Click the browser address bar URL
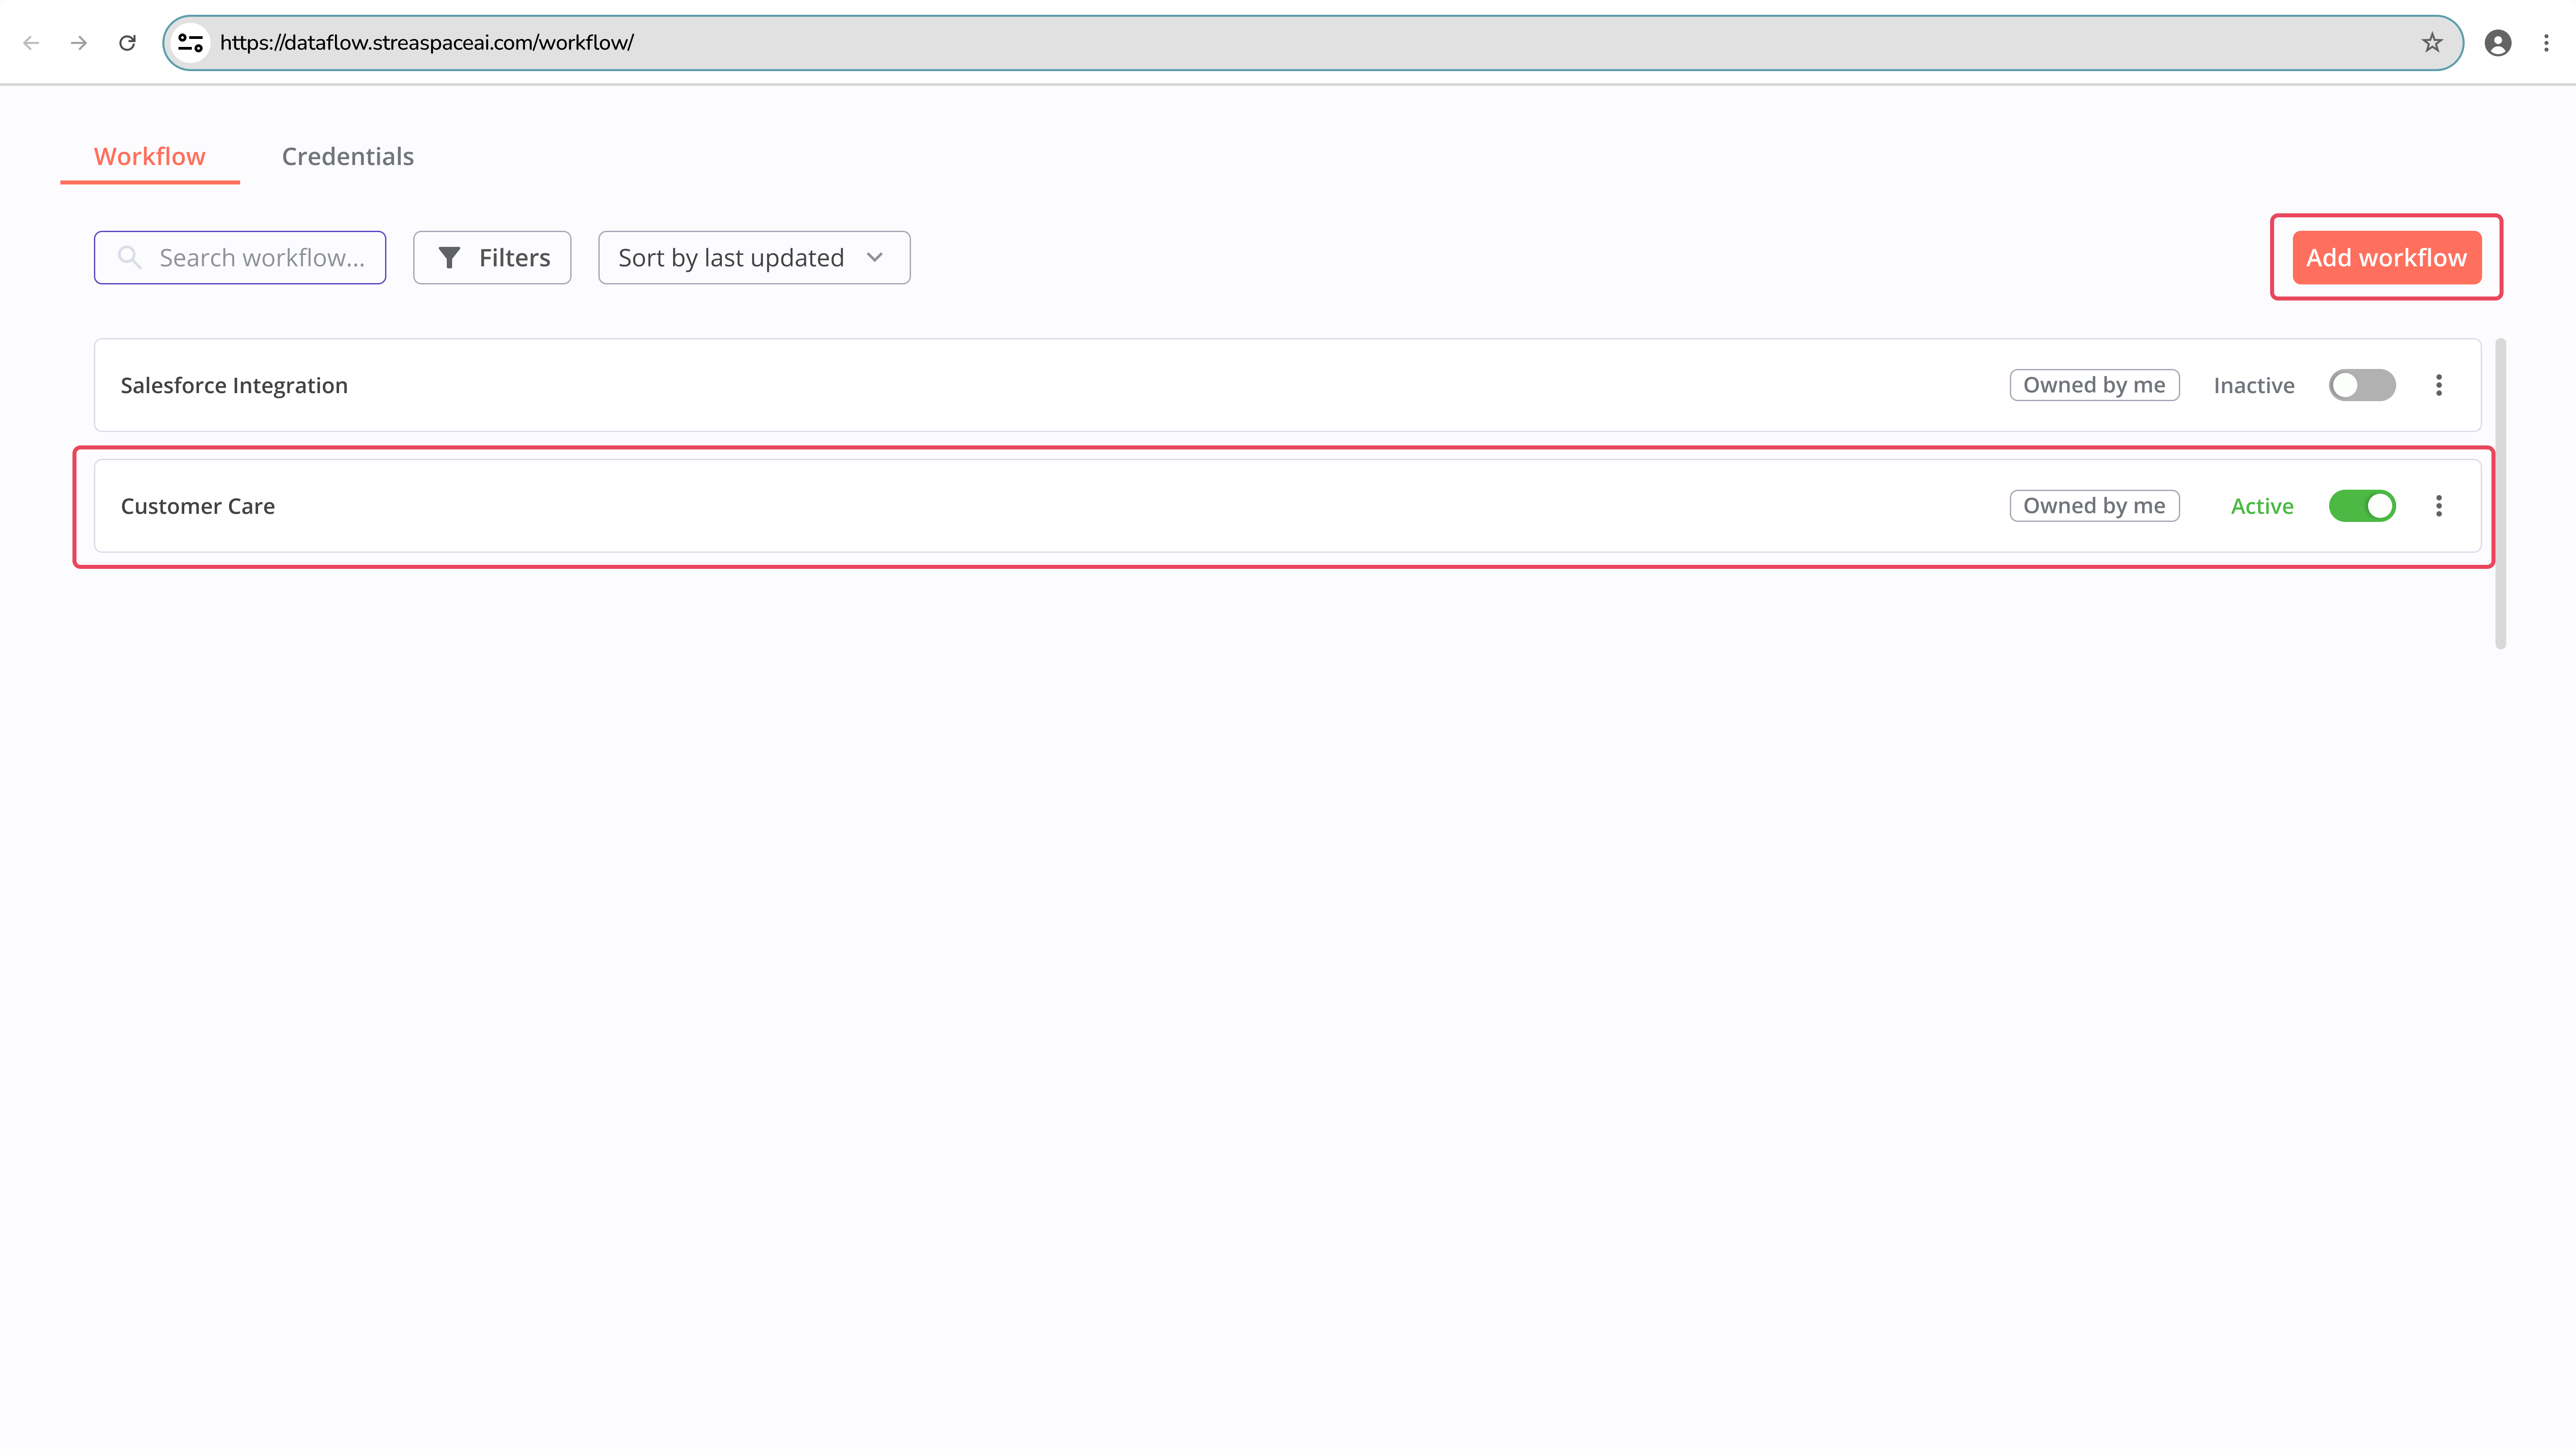 (x=427, y=43)
